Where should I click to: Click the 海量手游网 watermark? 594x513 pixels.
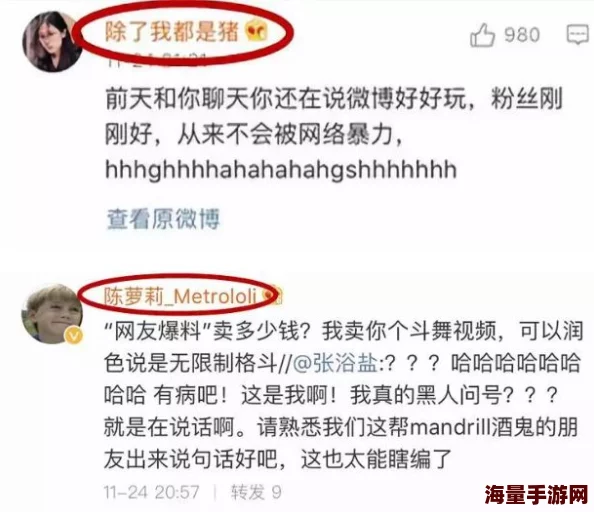click(x=537, y=494)
